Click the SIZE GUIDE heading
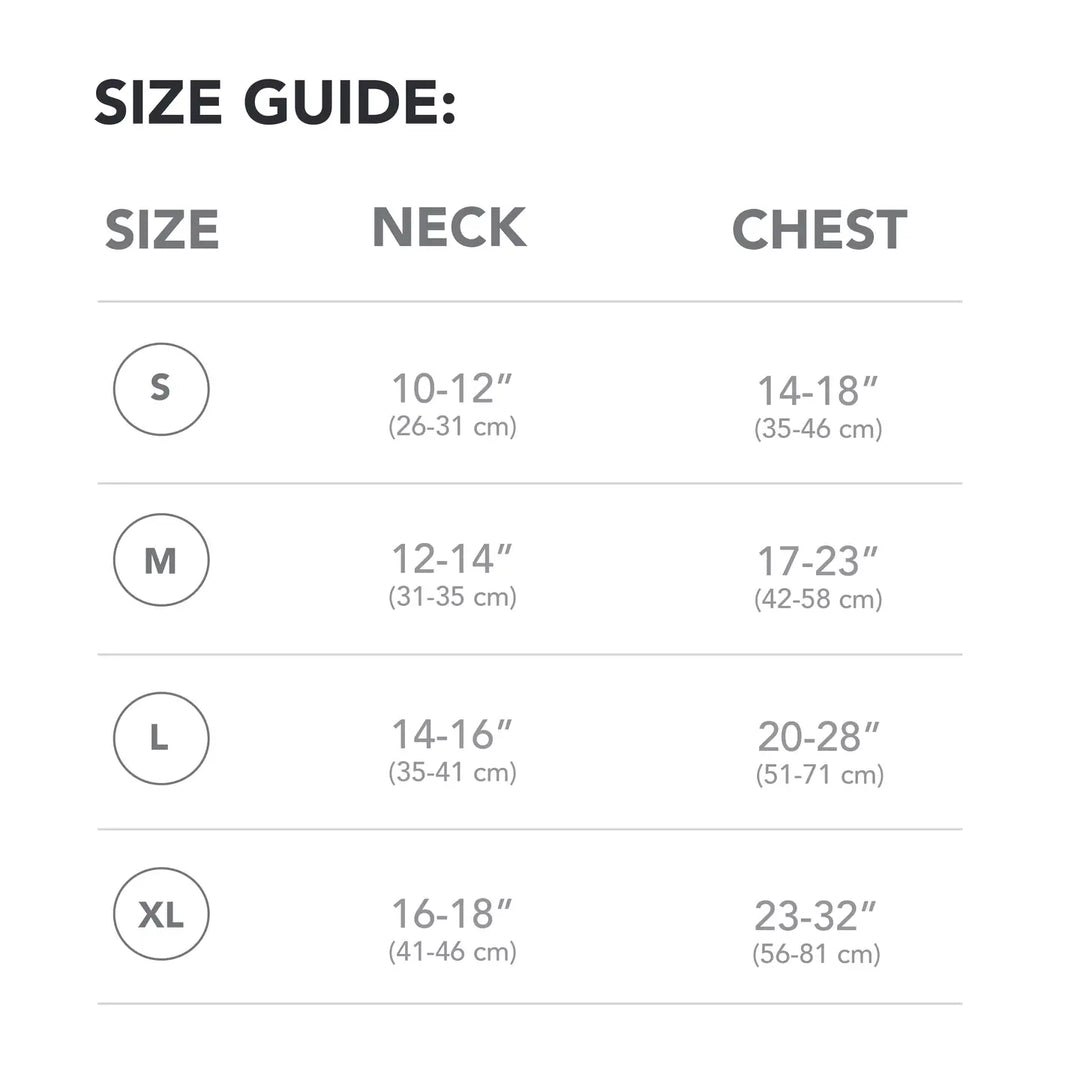This screenshot has height=1080, width=1080. [275, 103]
